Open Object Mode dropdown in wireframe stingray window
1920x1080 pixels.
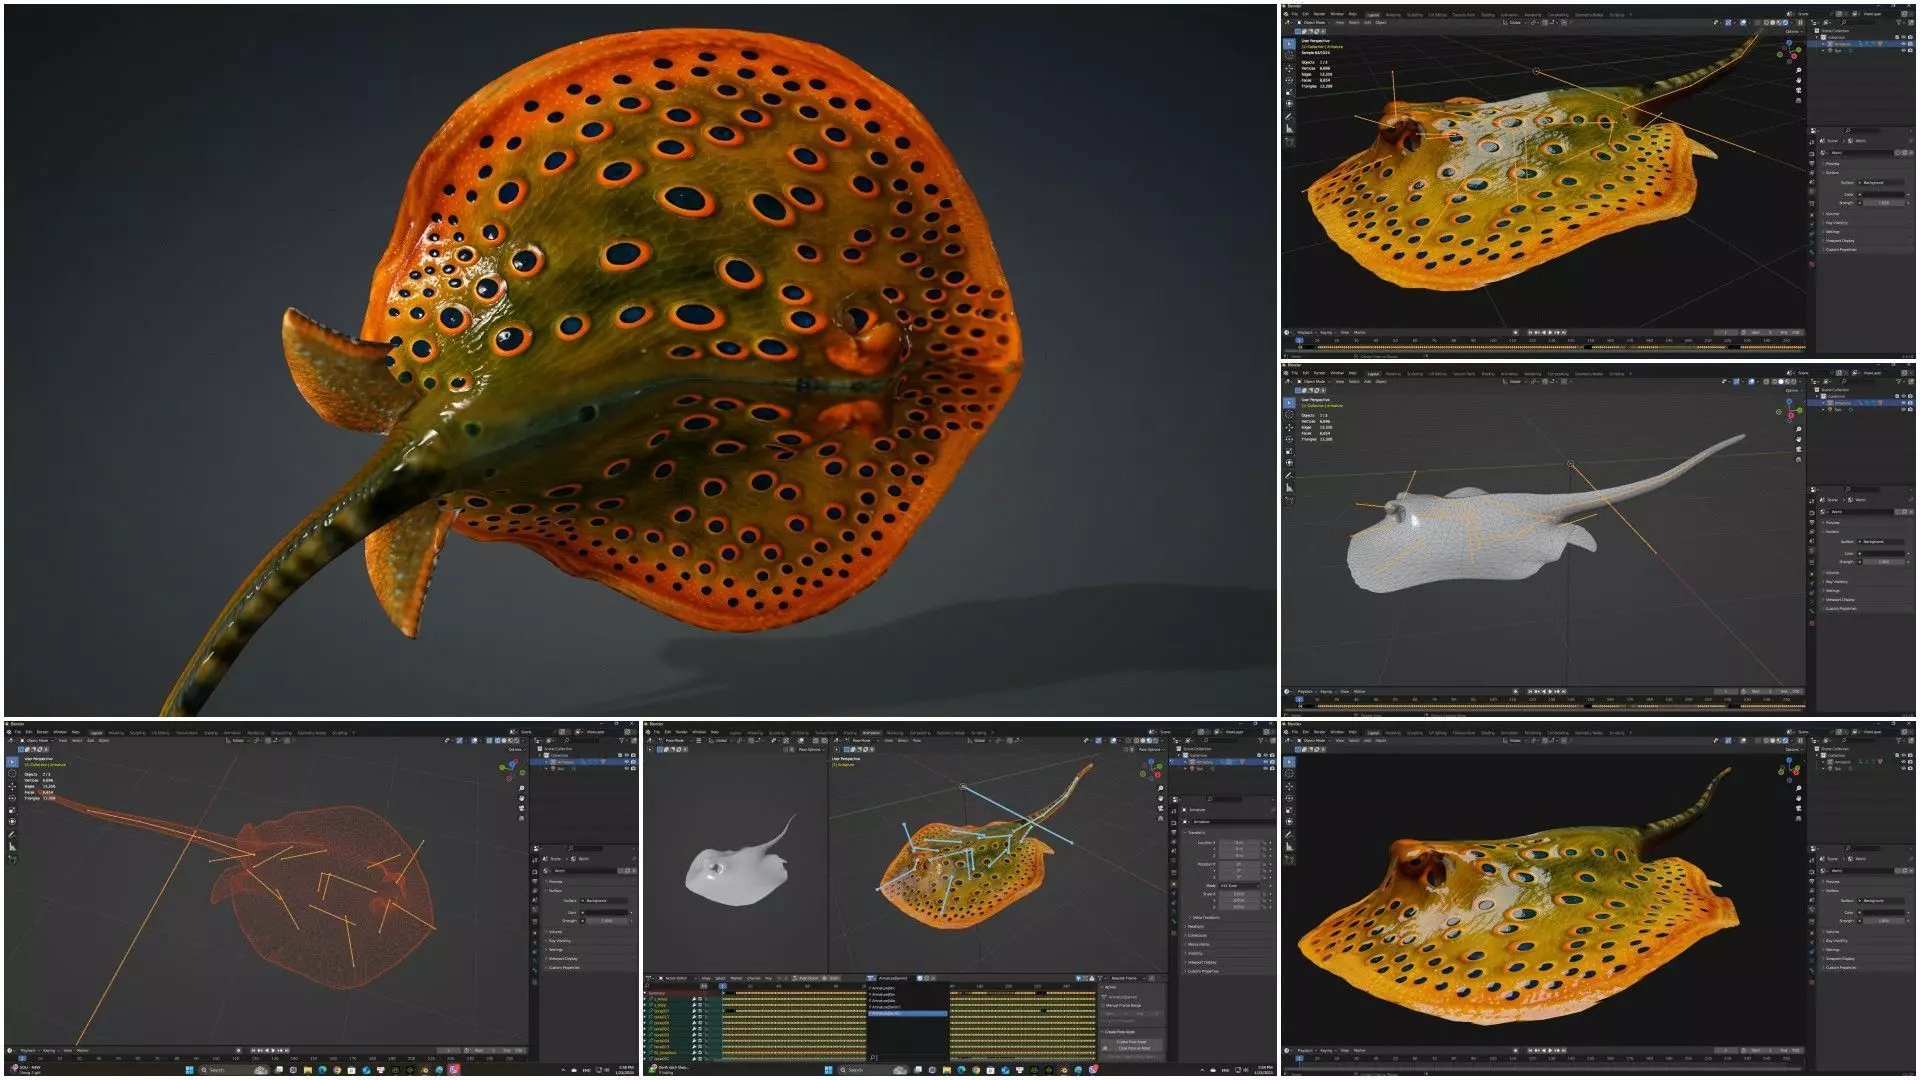tap(37, 740)
